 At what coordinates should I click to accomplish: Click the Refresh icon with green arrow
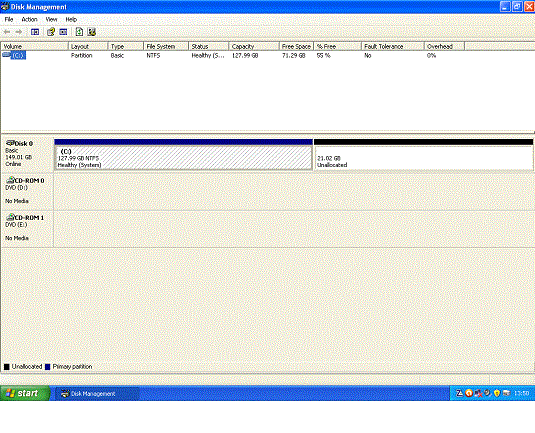coord(79,32)
